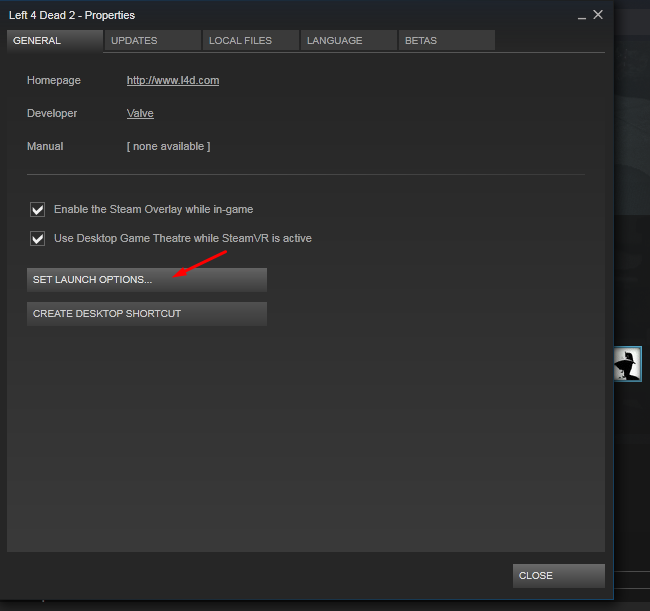
Task: Open the Local Files tab
Action: (x=250, y=41)
